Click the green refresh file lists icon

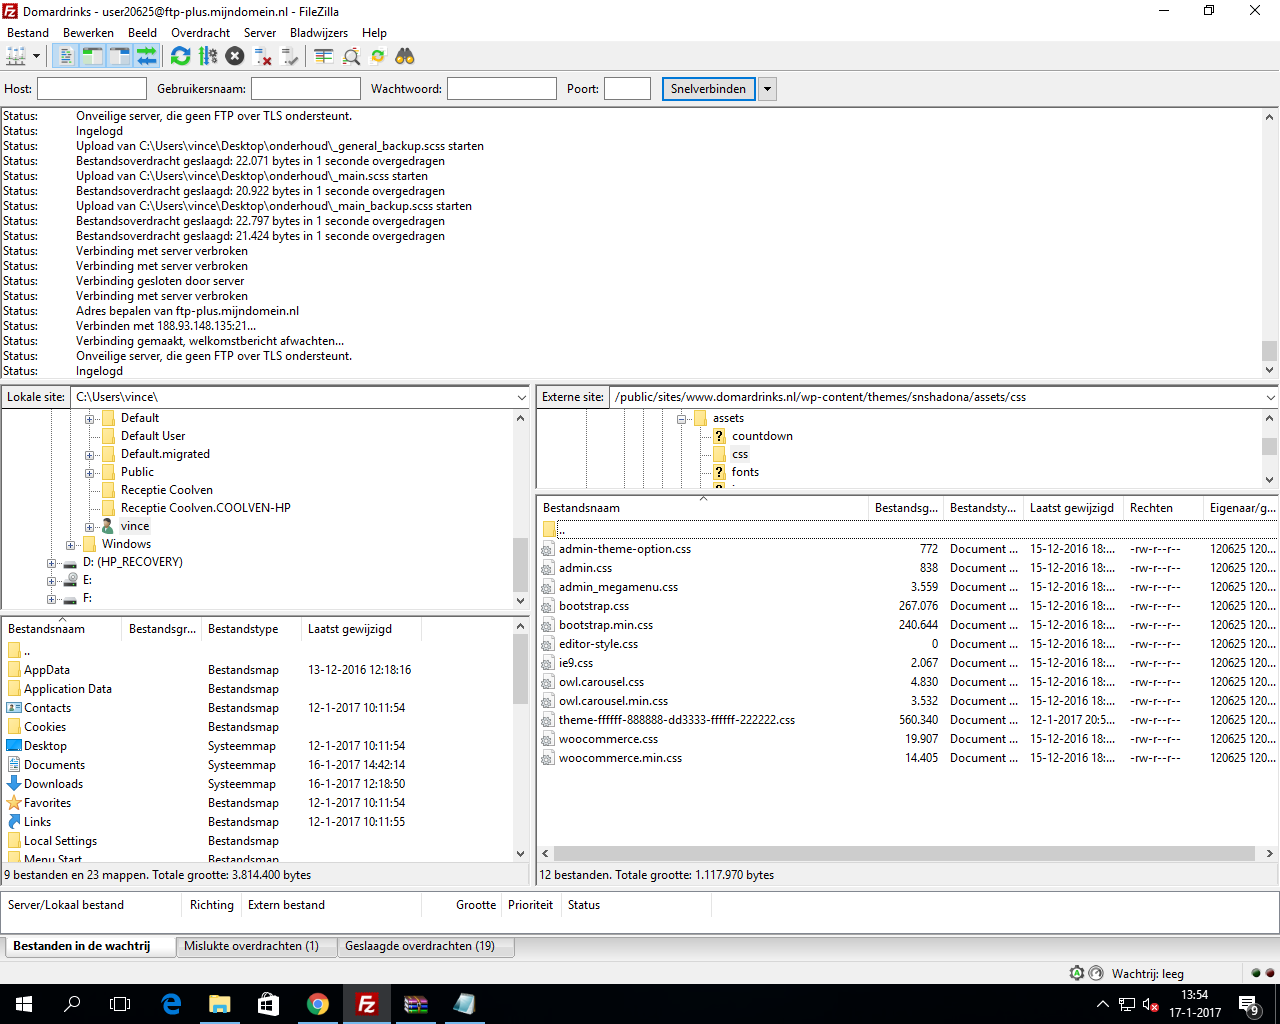tap(180, 57)
